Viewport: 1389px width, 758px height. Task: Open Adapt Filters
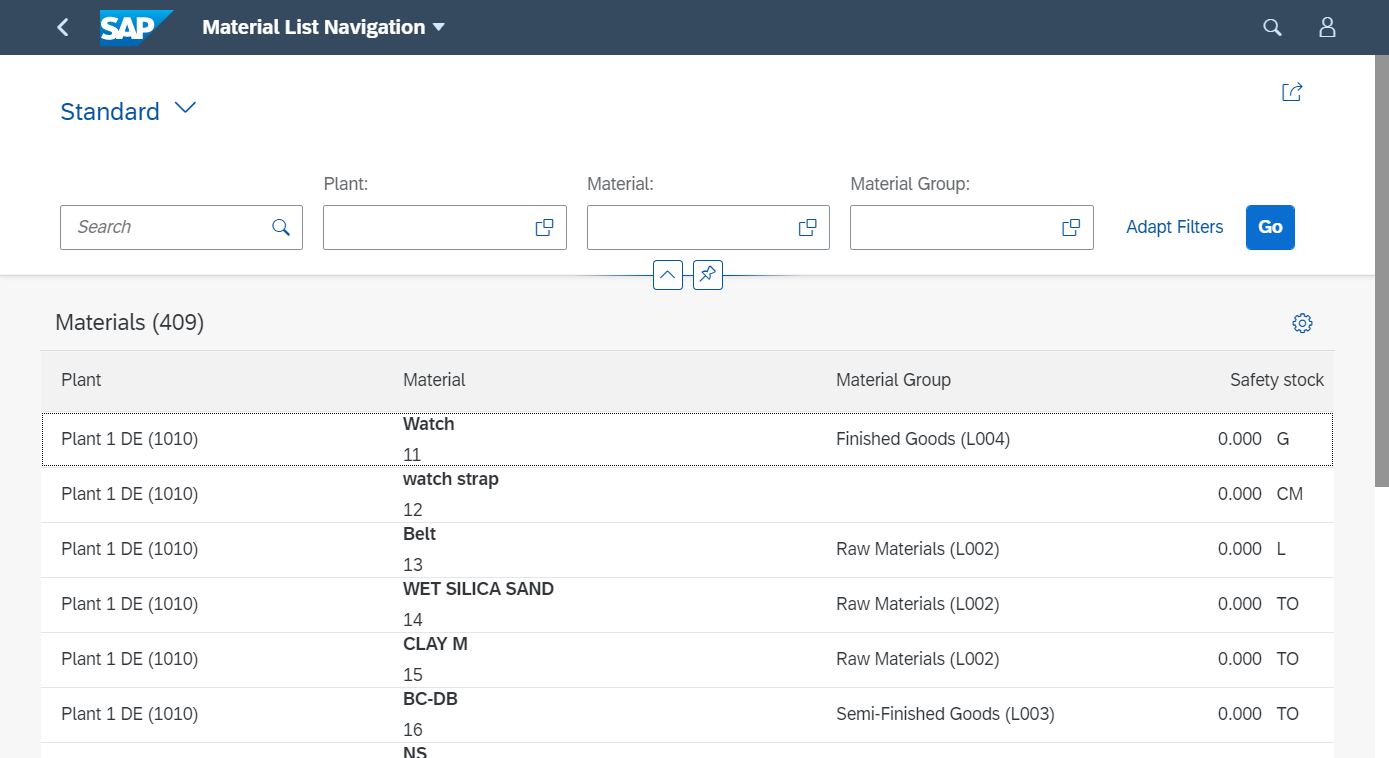tap(1174, 227)
